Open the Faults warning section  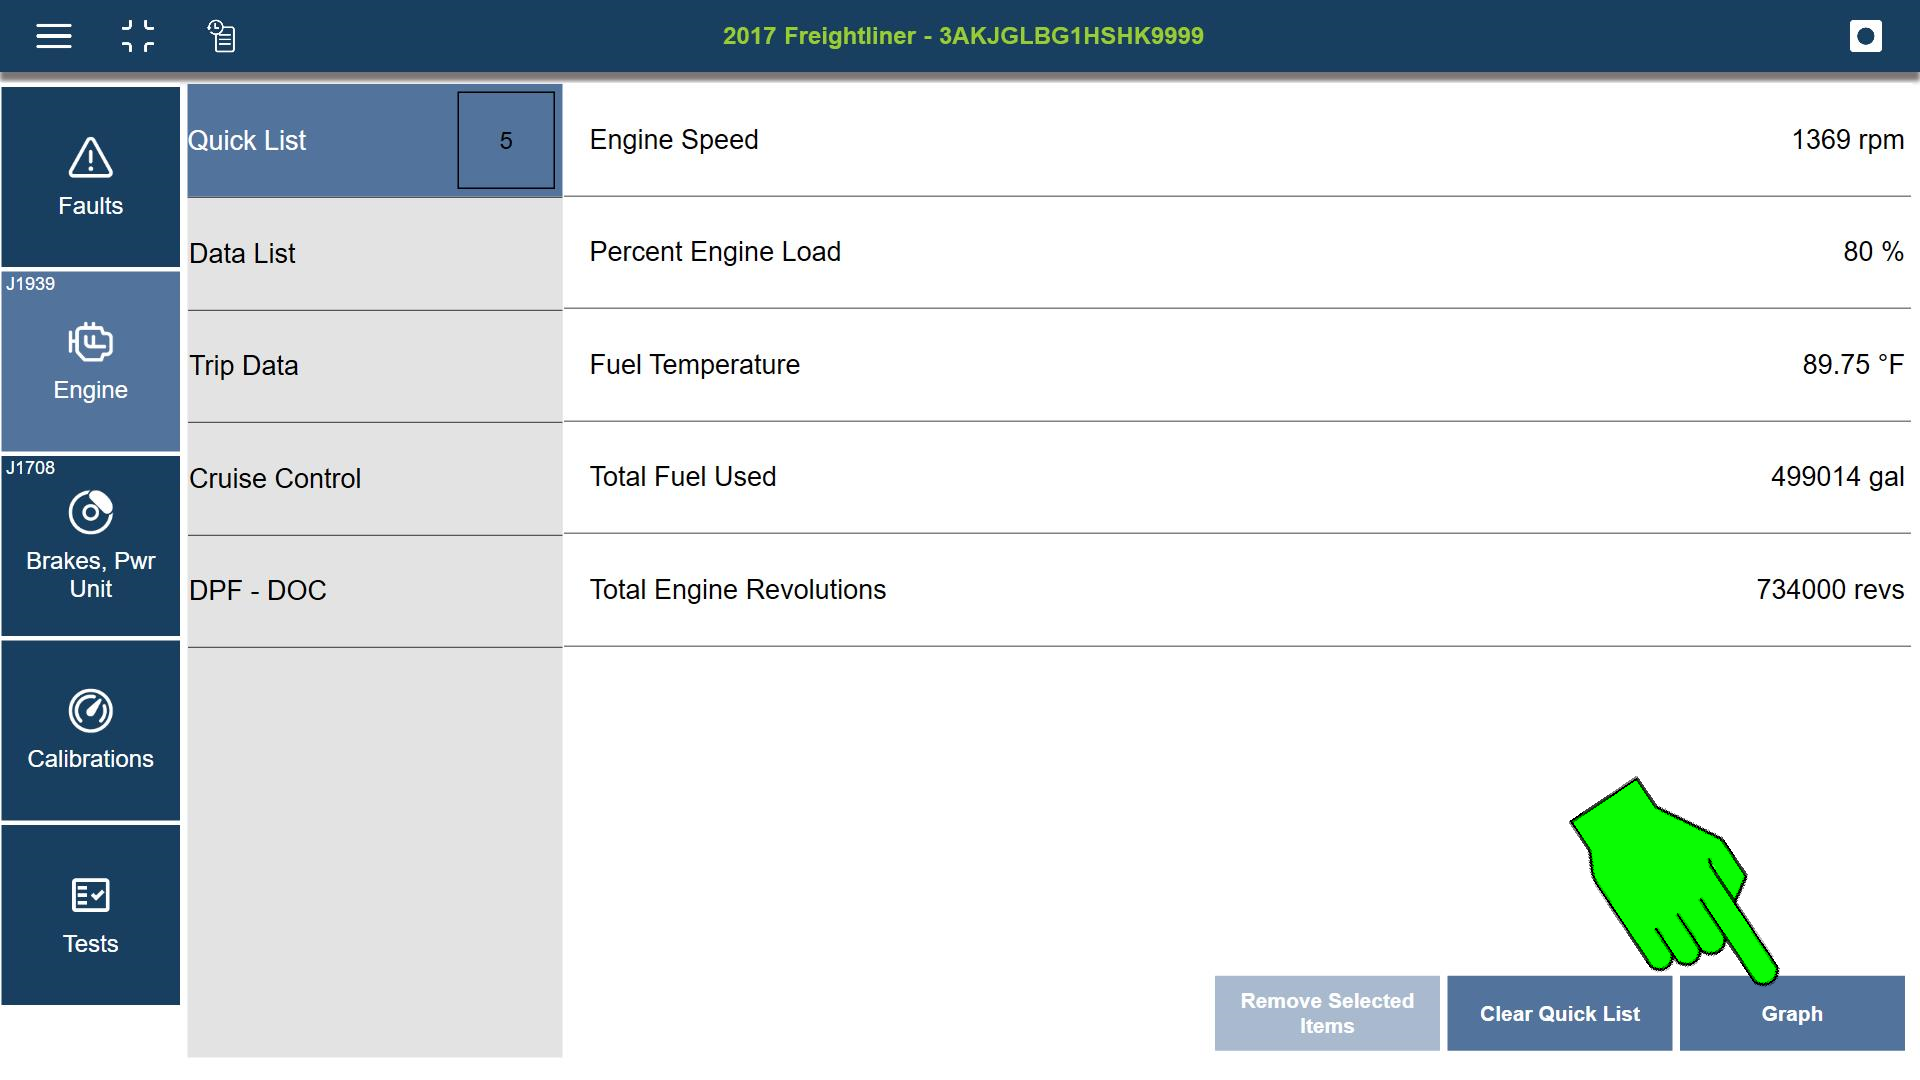click(x=90, y=177)
